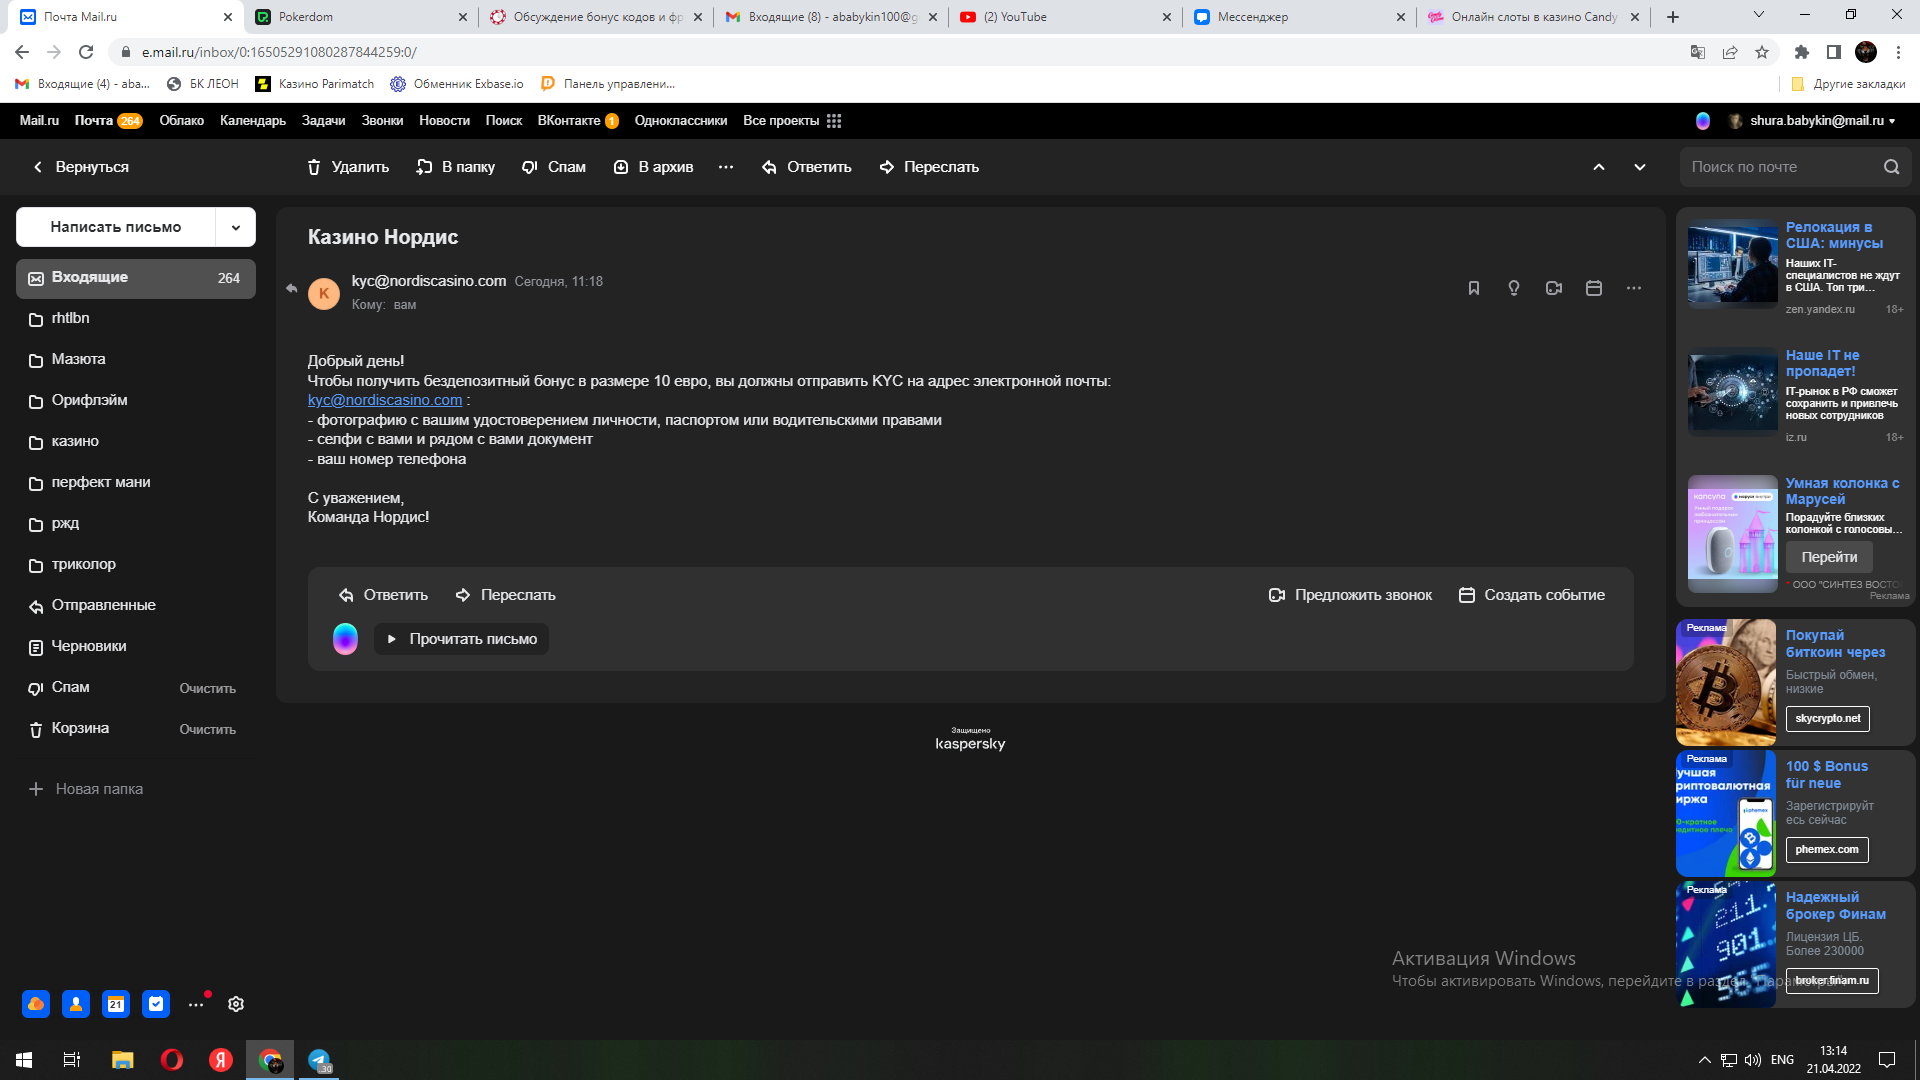This screenshot has height=1080, width=1920.
Task: Play the Прочитать письмо audio reading
Action: (462, 639)
